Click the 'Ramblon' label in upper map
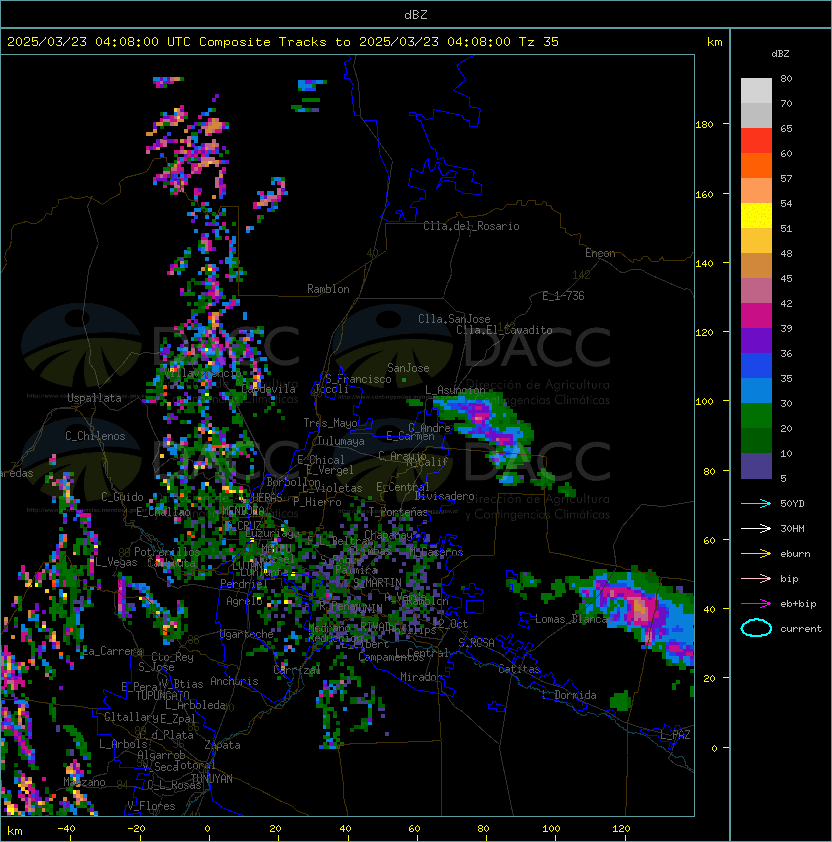The image size is (832, 842). 328,289
